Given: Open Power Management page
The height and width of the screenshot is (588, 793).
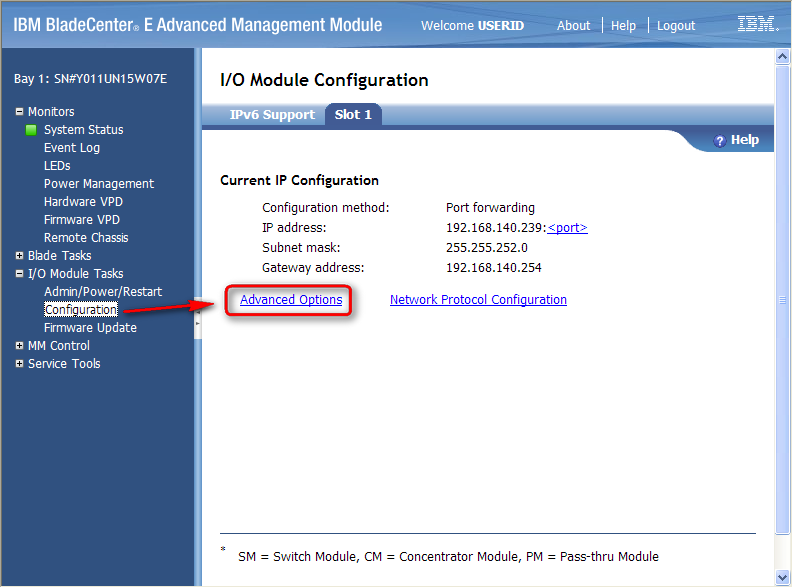Looking at the screenshot, I should click(99, 184).
